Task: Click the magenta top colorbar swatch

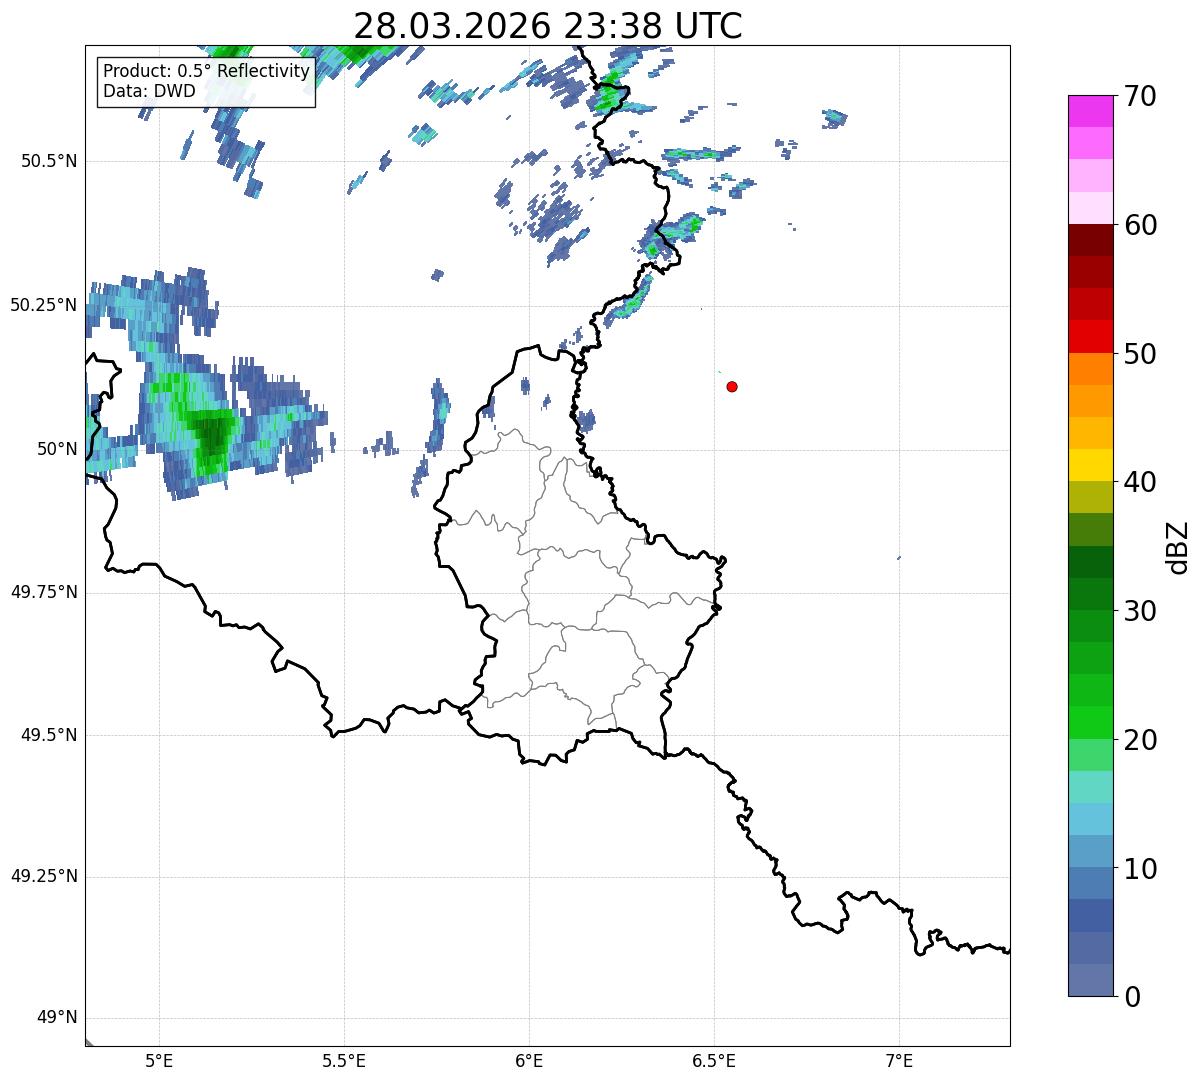Action: (x=1090, y=111)
